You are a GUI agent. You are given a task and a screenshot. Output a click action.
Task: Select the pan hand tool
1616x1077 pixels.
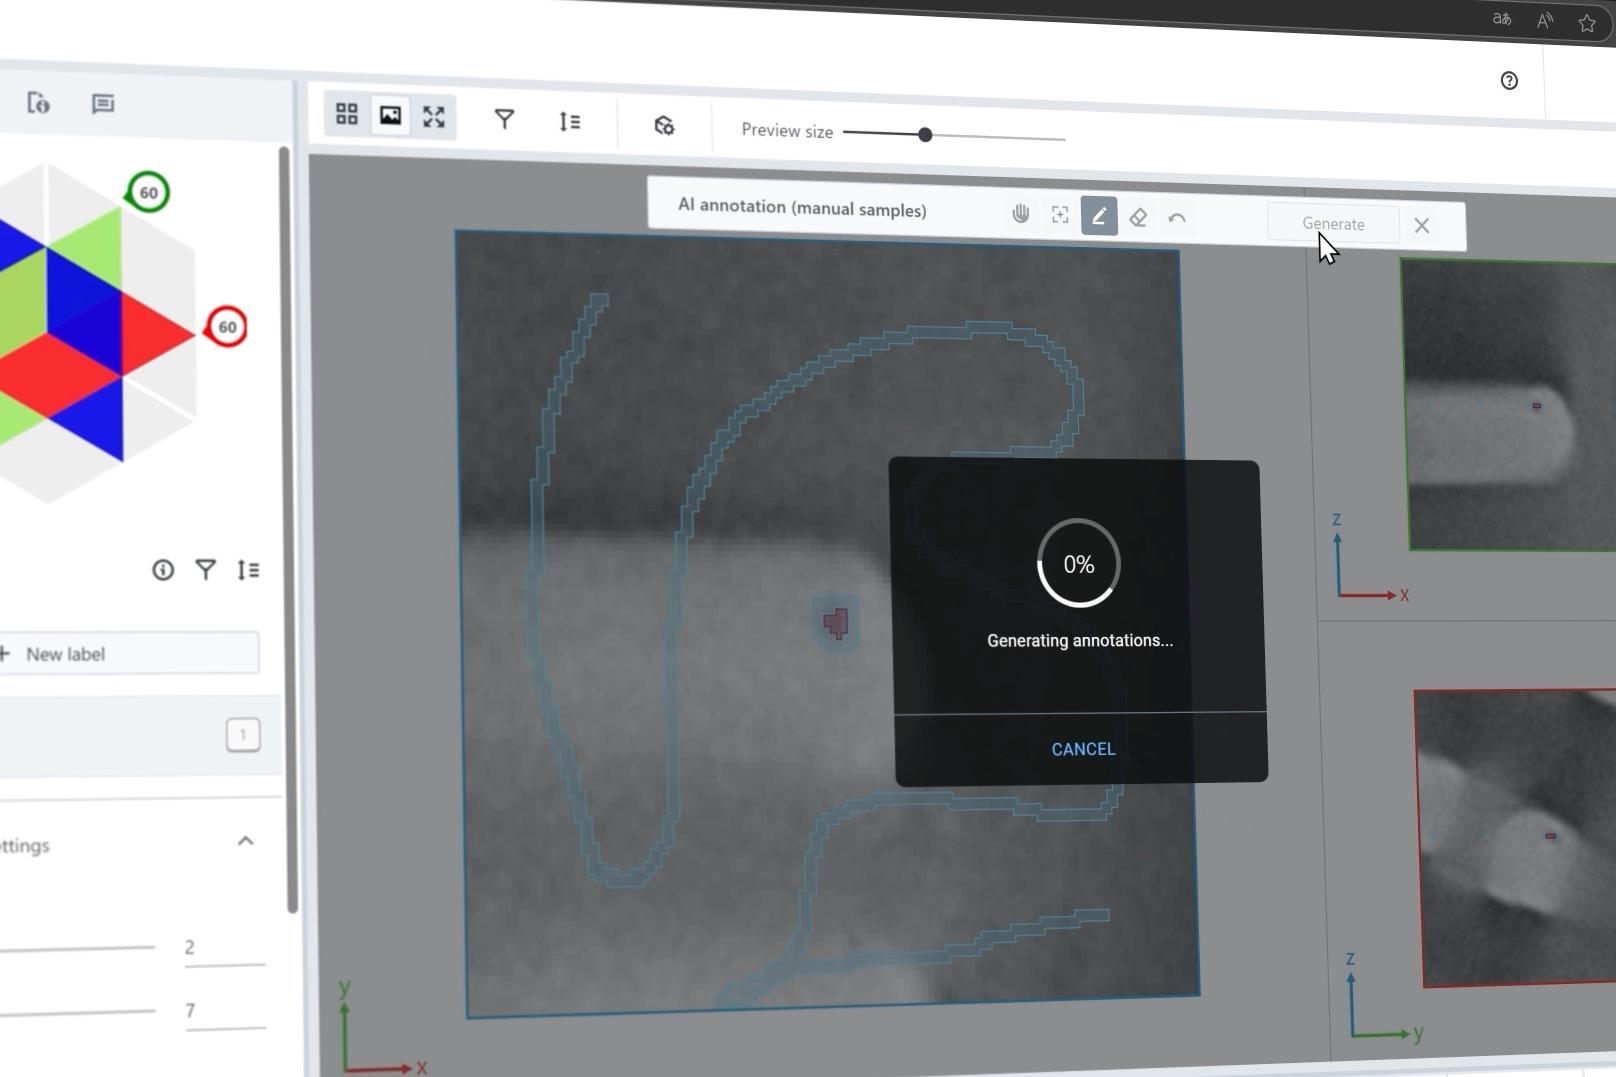coord(1020,213)
